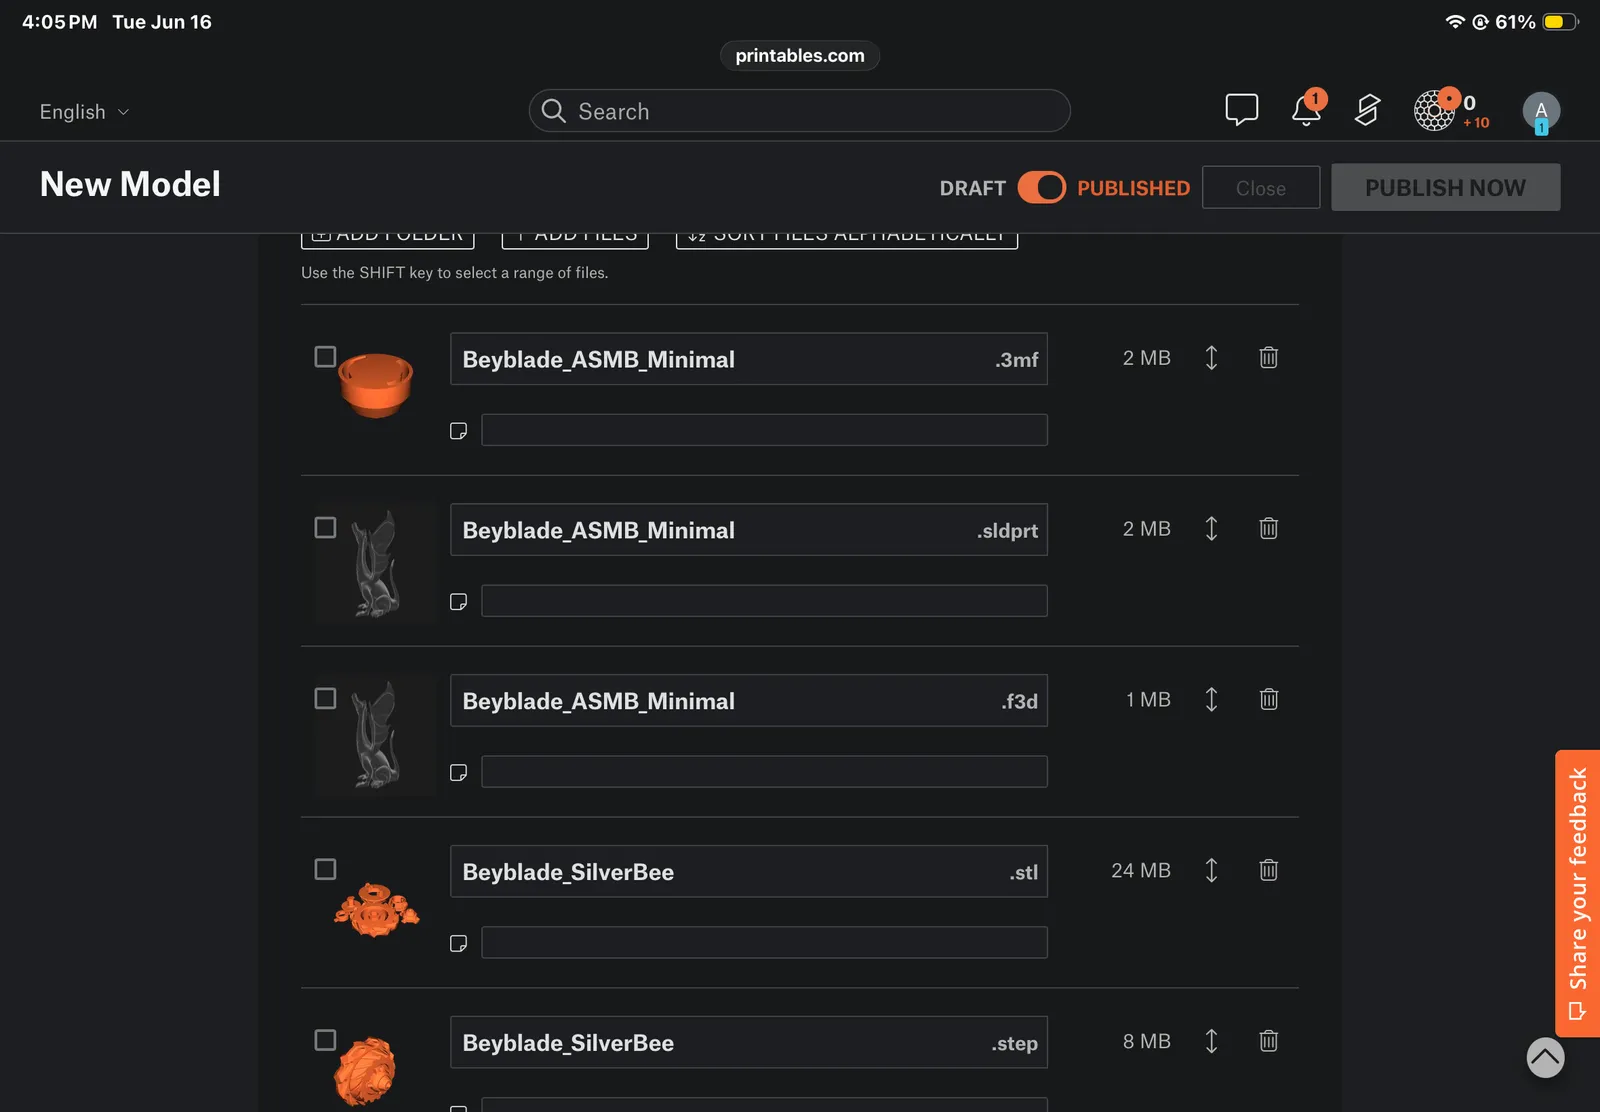This screenshot has width=1600, height=1112.
Task: Open the PrusaSlicer logo icon in header
Action: [x=1368, y=109]
